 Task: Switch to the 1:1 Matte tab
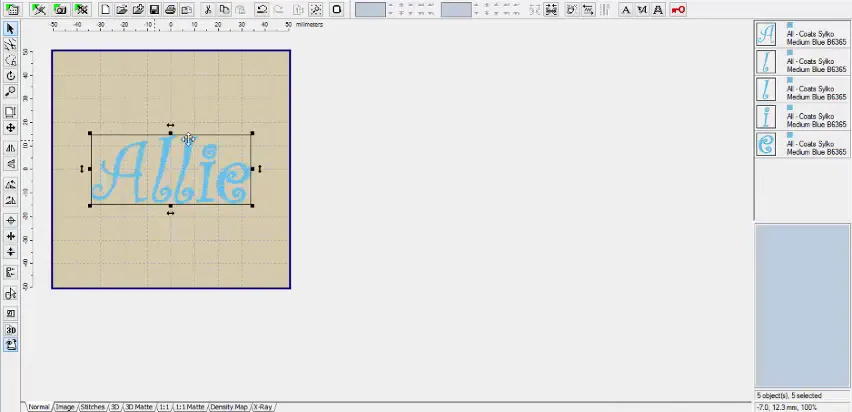click(x=190, y=407)
